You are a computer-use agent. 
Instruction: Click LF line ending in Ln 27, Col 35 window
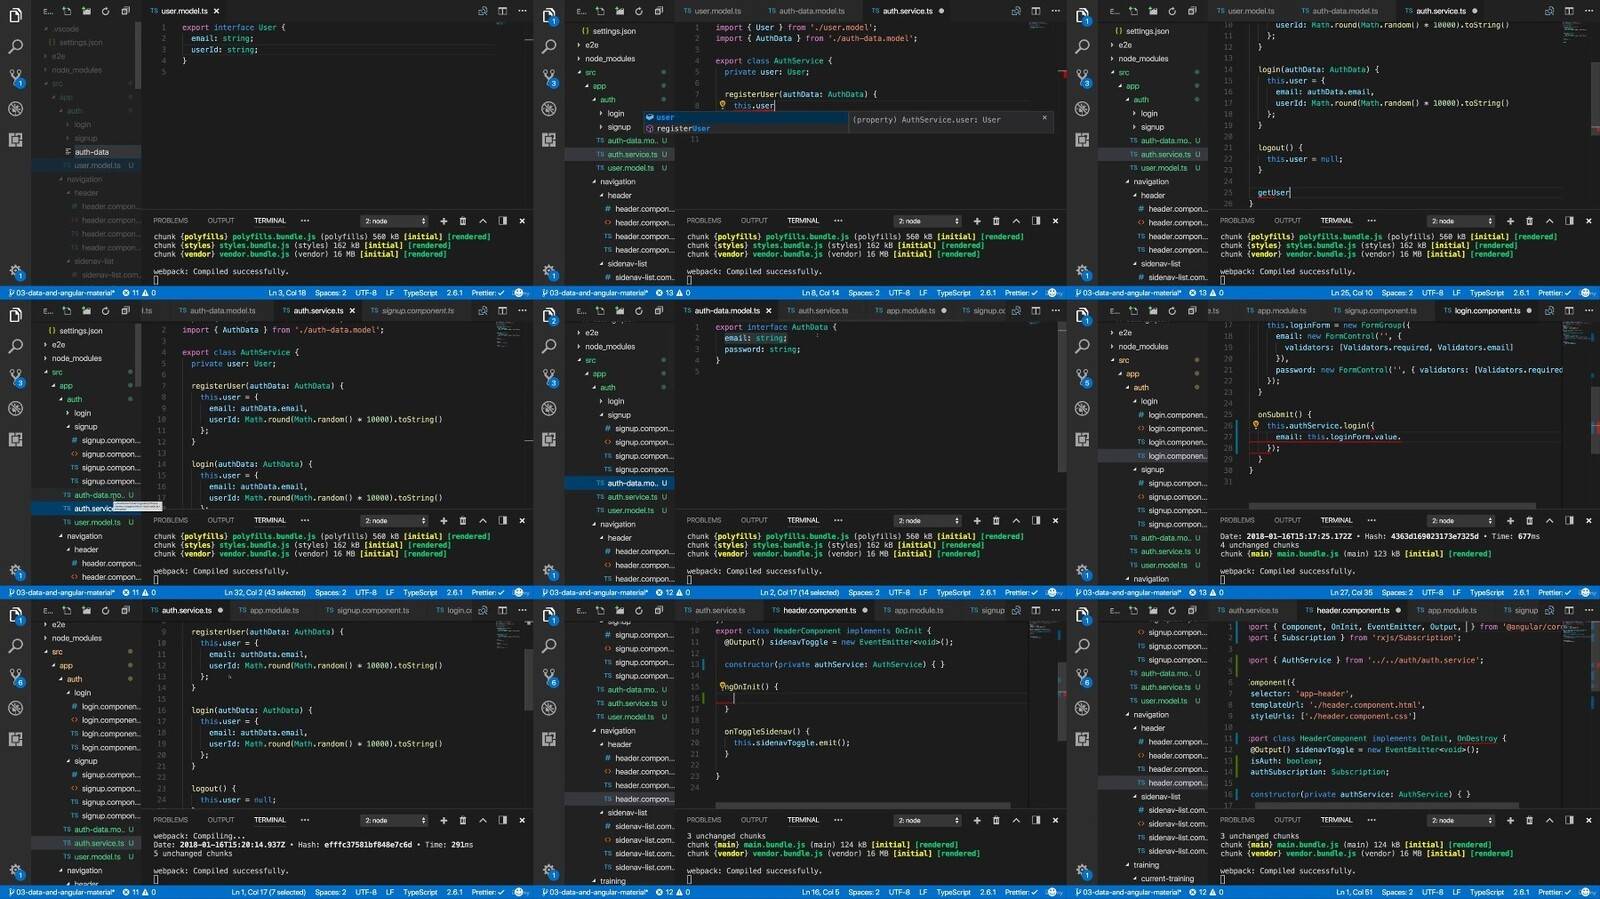click(1456, 593)
